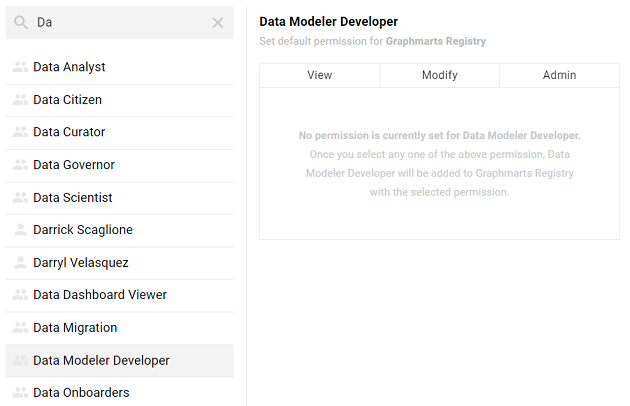This screenshot has height=406, width=630.
Task: Click into the 'Da' search input
Action: coord(118,22)
